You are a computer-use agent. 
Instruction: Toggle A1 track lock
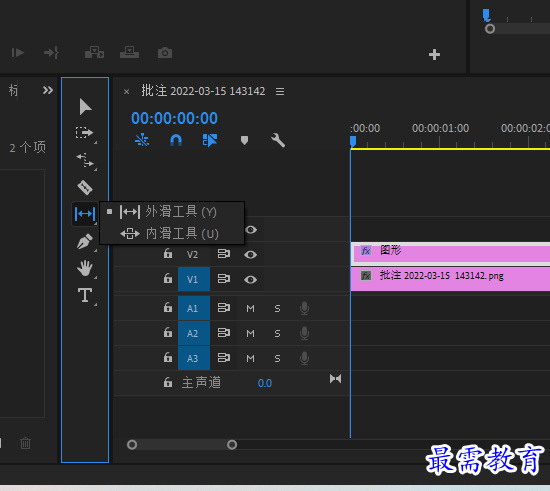[168, 307]
